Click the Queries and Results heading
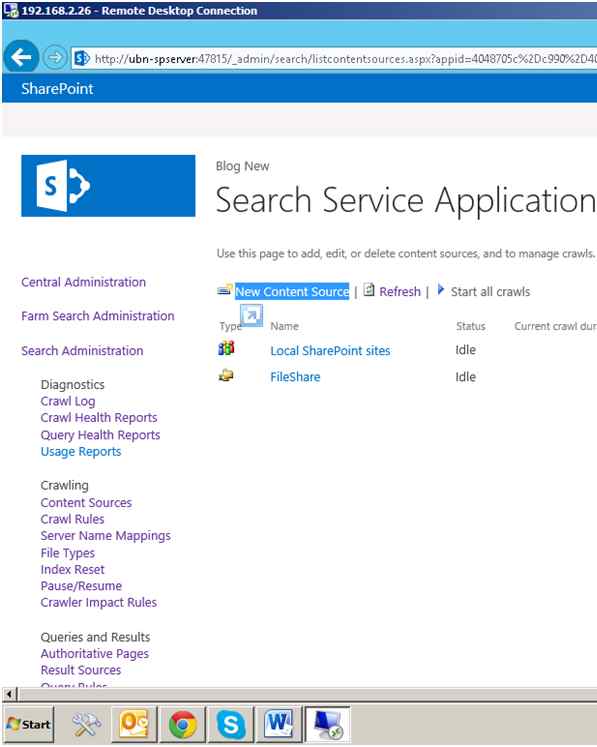The height and width of the screenshot is (747, 597). click(95, 637)
